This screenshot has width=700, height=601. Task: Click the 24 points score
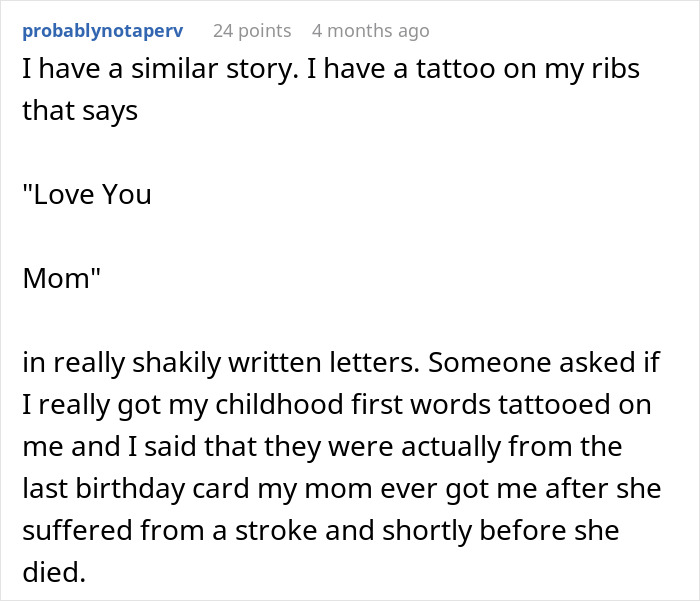tap(251, 31)
